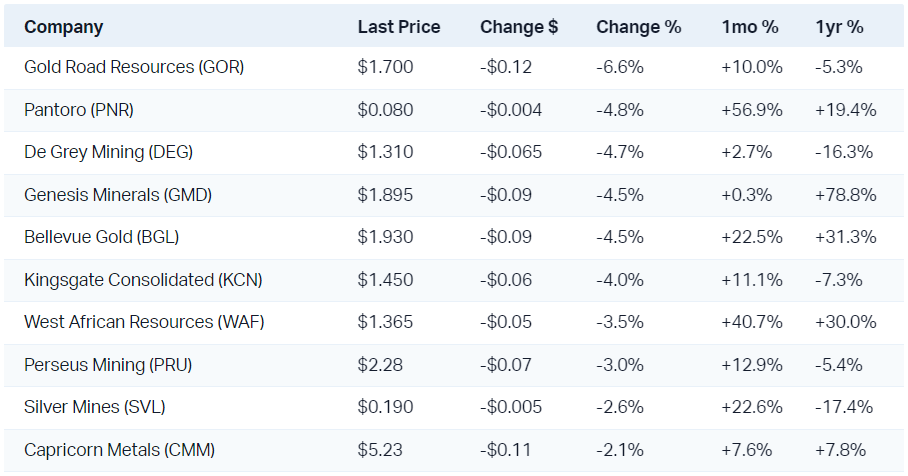The height and width of the screenshot is (476, 908).
Task: Select De Grey Mining (DEG) row
Action: 108,152
